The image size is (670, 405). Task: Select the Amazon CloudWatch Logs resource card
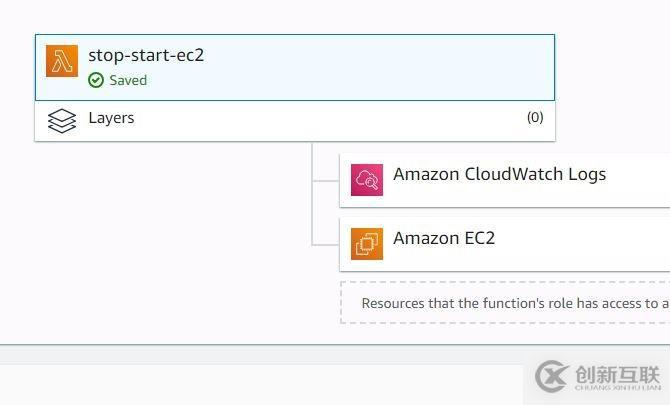505,180
